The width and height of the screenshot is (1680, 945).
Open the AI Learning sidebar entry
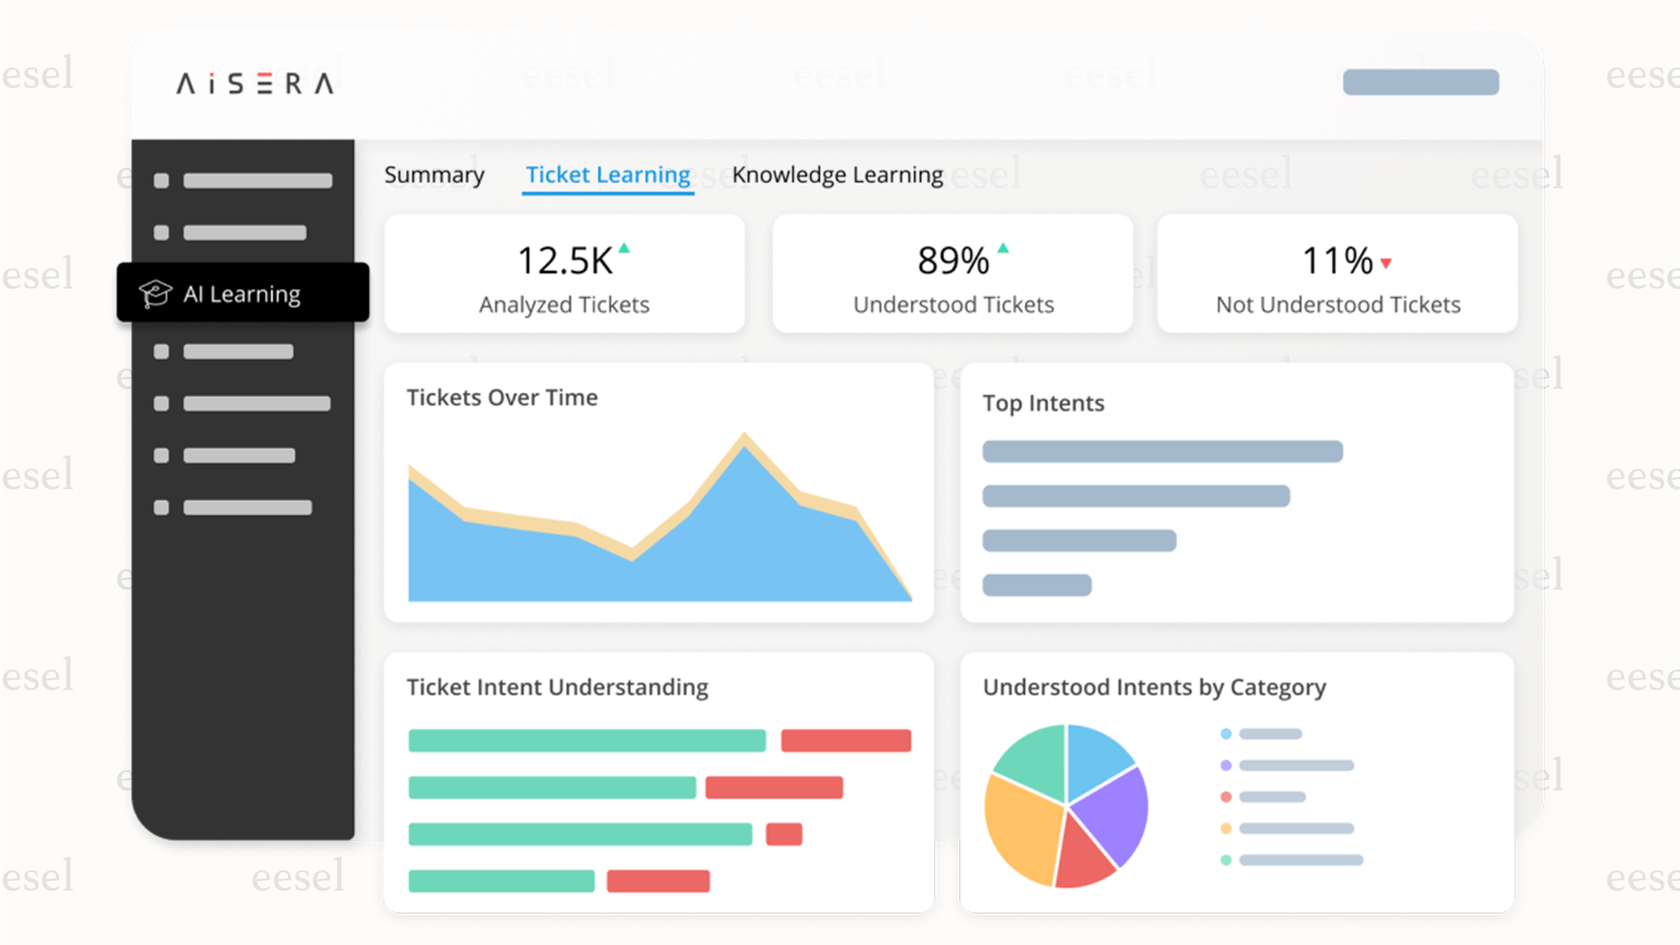243,293
